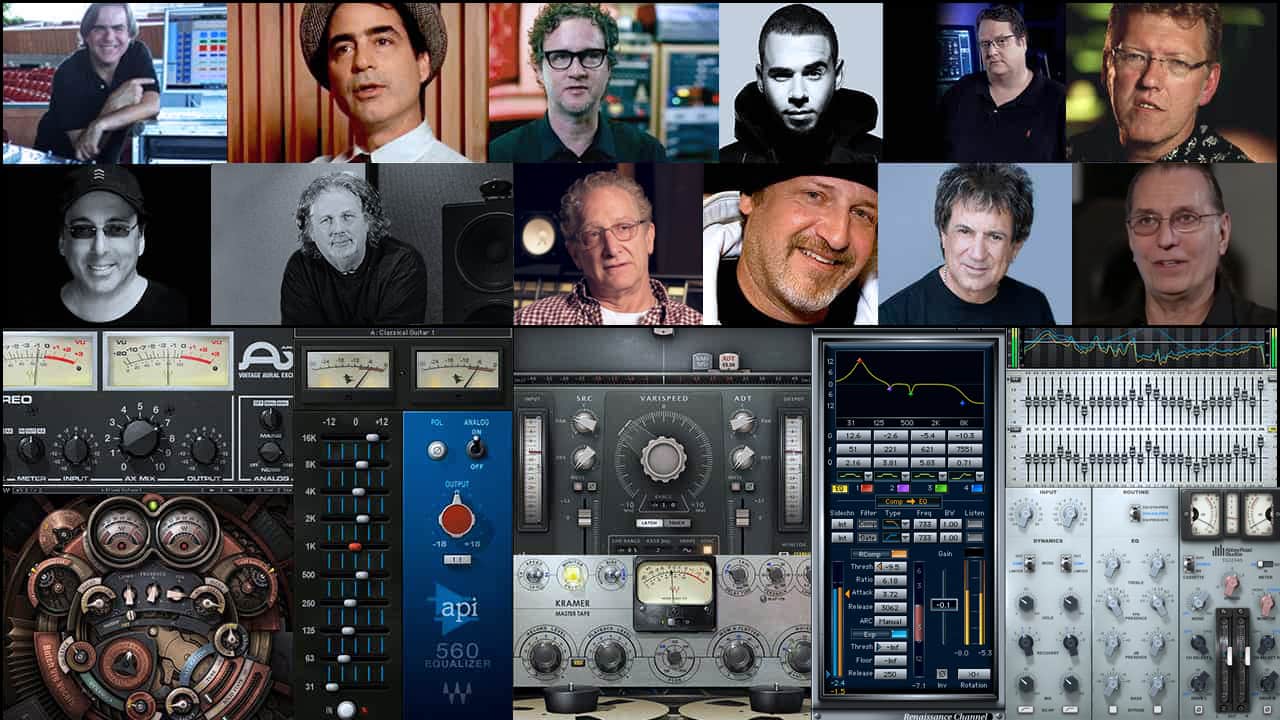Click the 0.71 Q value field
This screenshot has height=720, width=1280.
coord(965,462)
